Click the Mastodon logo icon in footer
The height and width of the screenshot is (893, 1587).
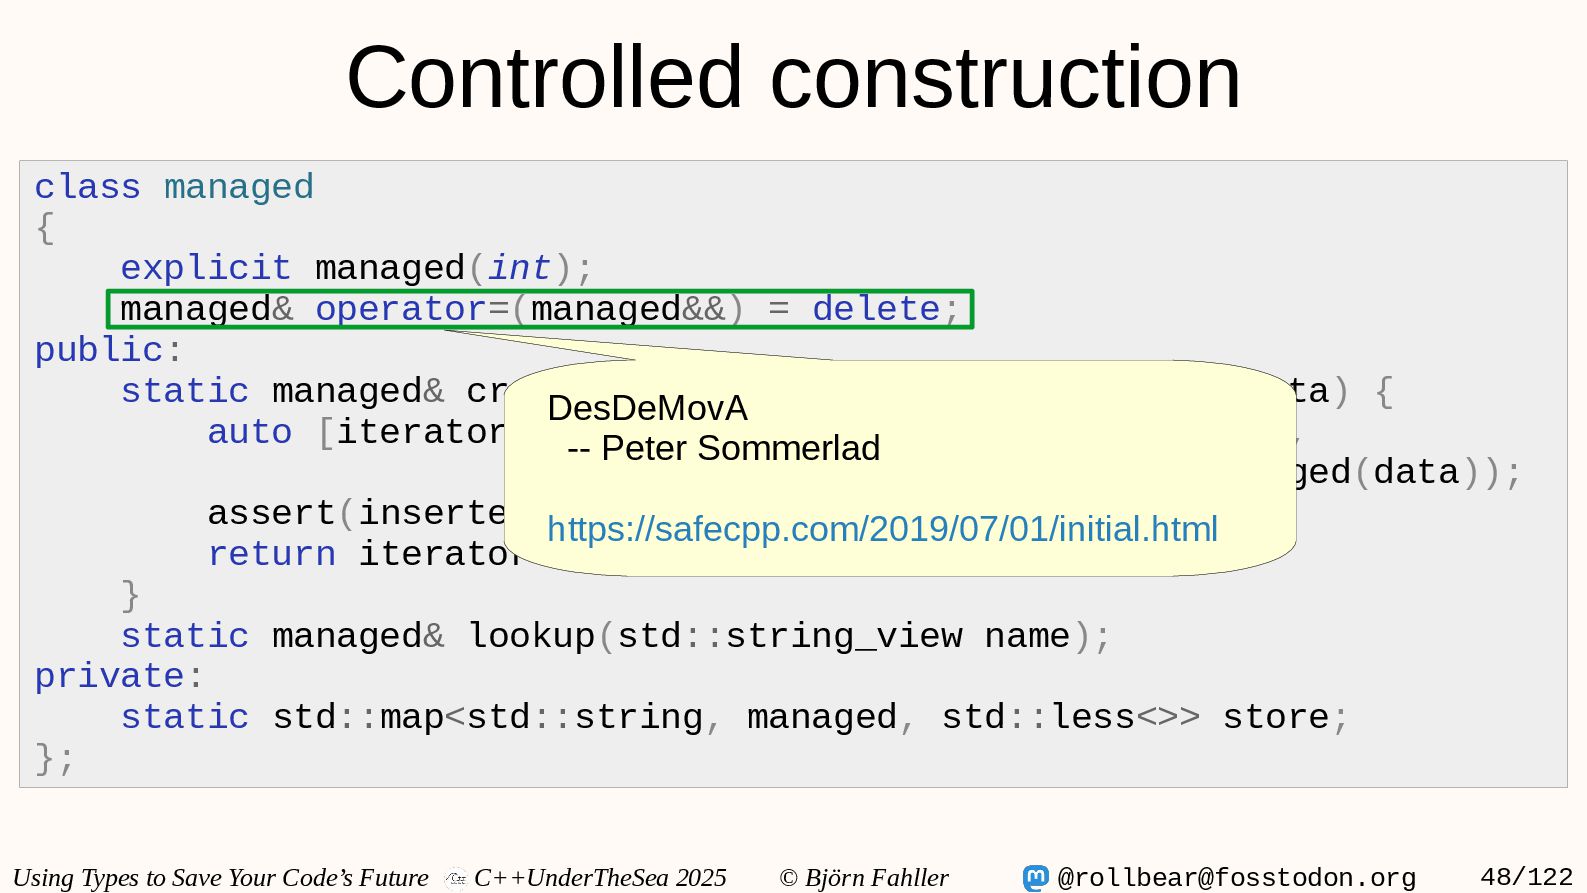tap(1035, 878)
